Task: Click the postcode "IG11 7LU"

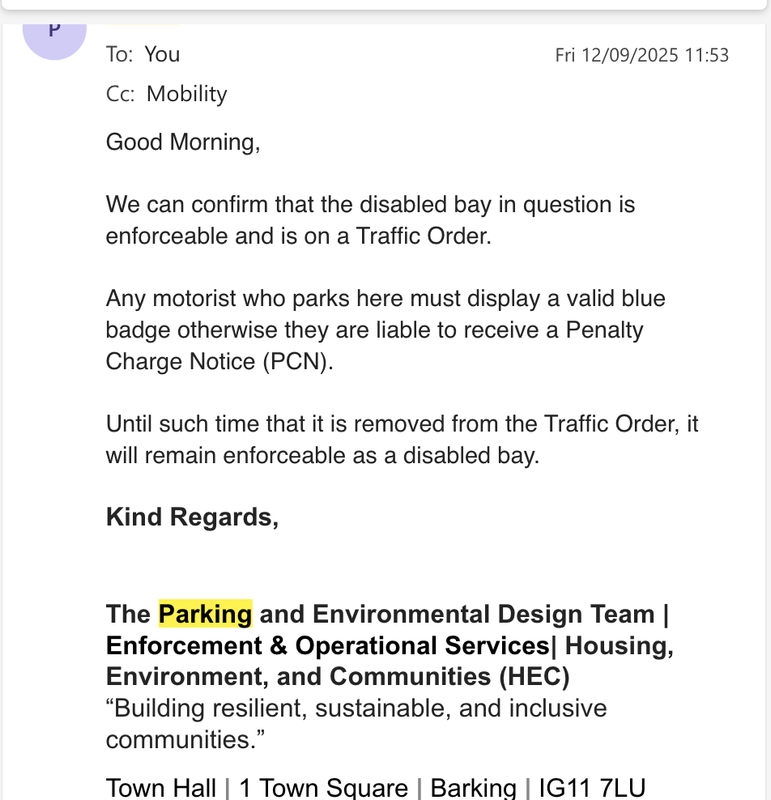Action: (x=592, y=788)
